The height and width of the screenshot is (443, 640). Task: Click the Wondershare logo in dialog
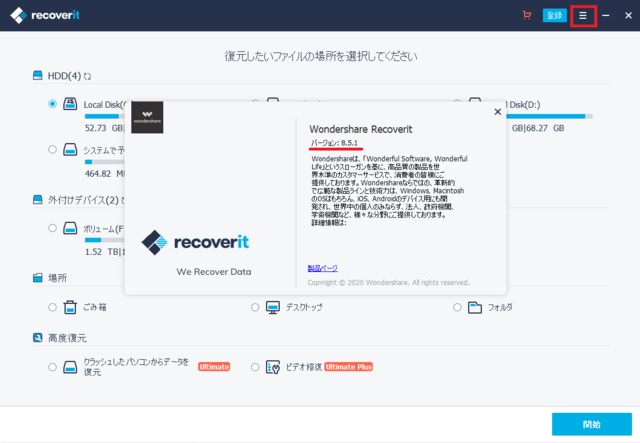147,117
